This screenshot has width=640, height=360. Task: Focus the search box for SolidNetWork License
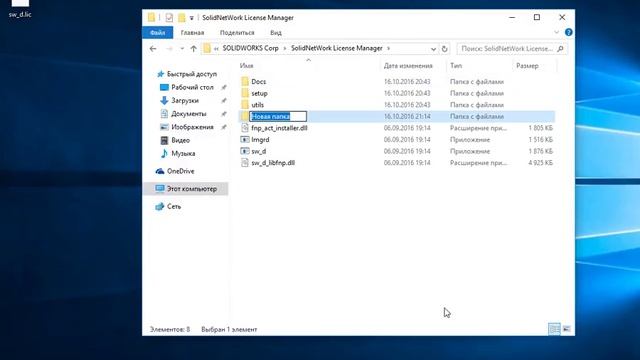point(507,49)
